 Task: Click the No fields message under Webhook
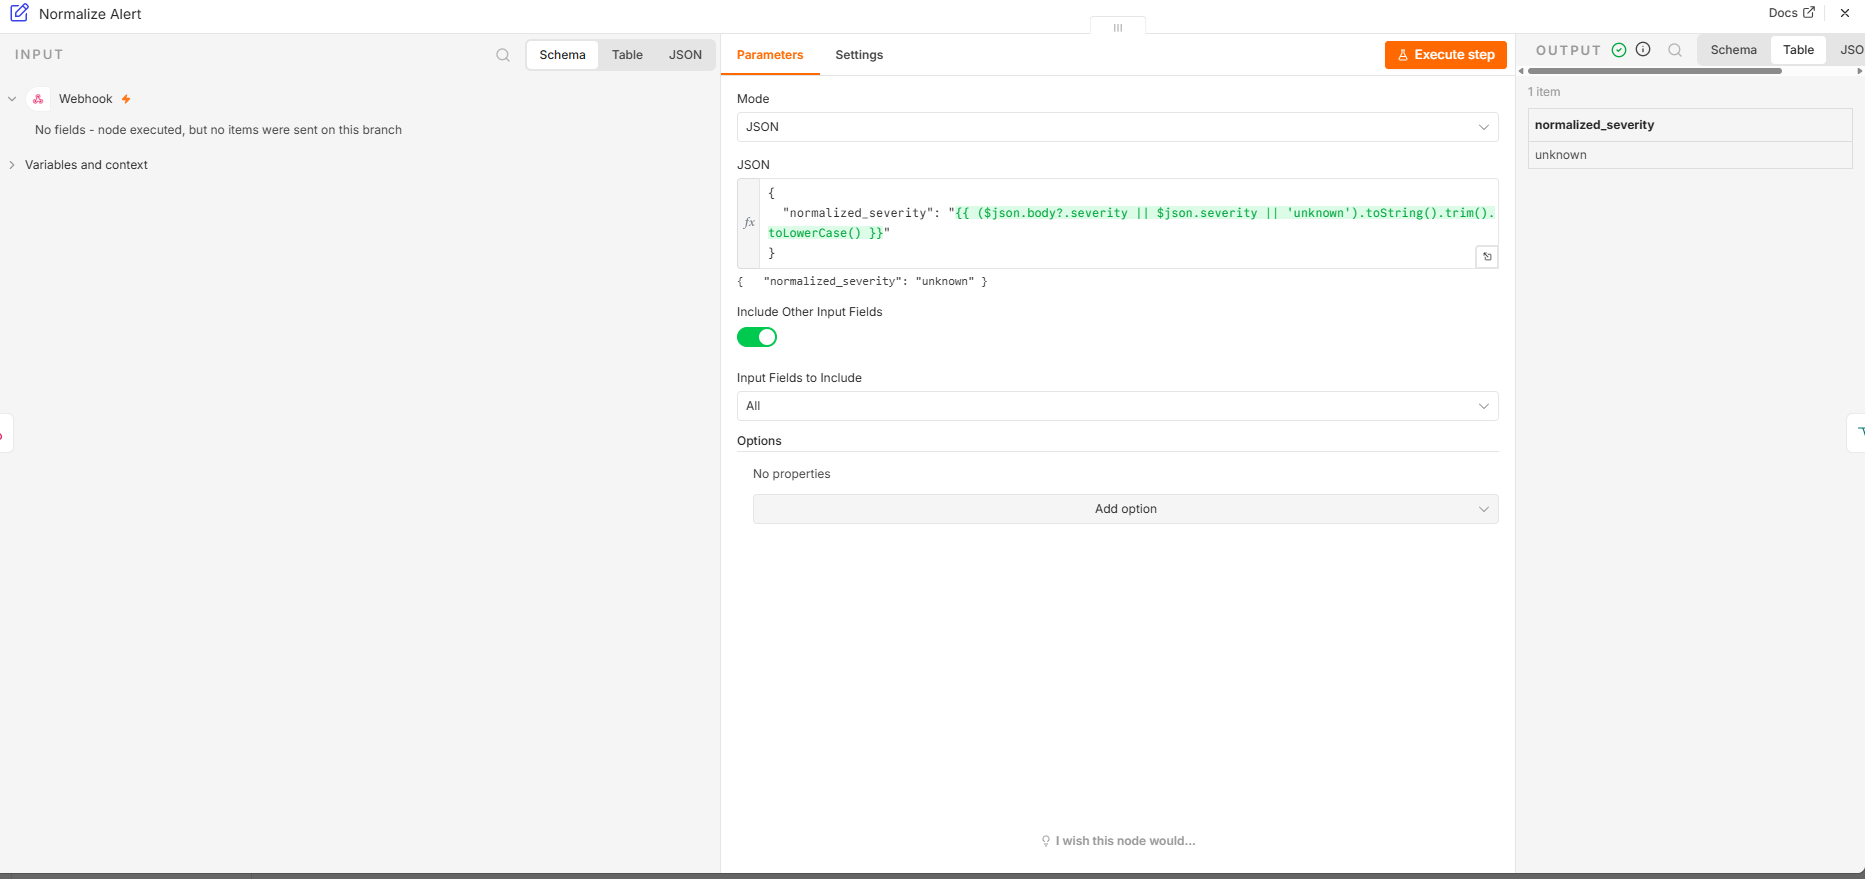pyautogui.click(x=218, y=130)
